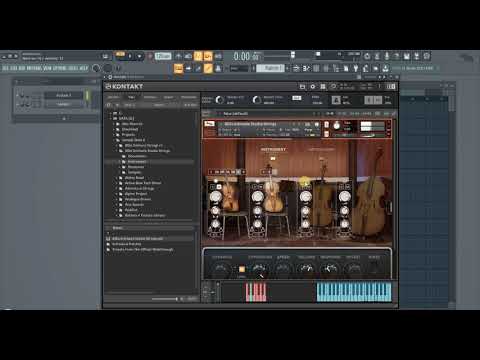Open the PATTERNS menu in FL Studio
480x360 pixels.
(x=34, y=68)
